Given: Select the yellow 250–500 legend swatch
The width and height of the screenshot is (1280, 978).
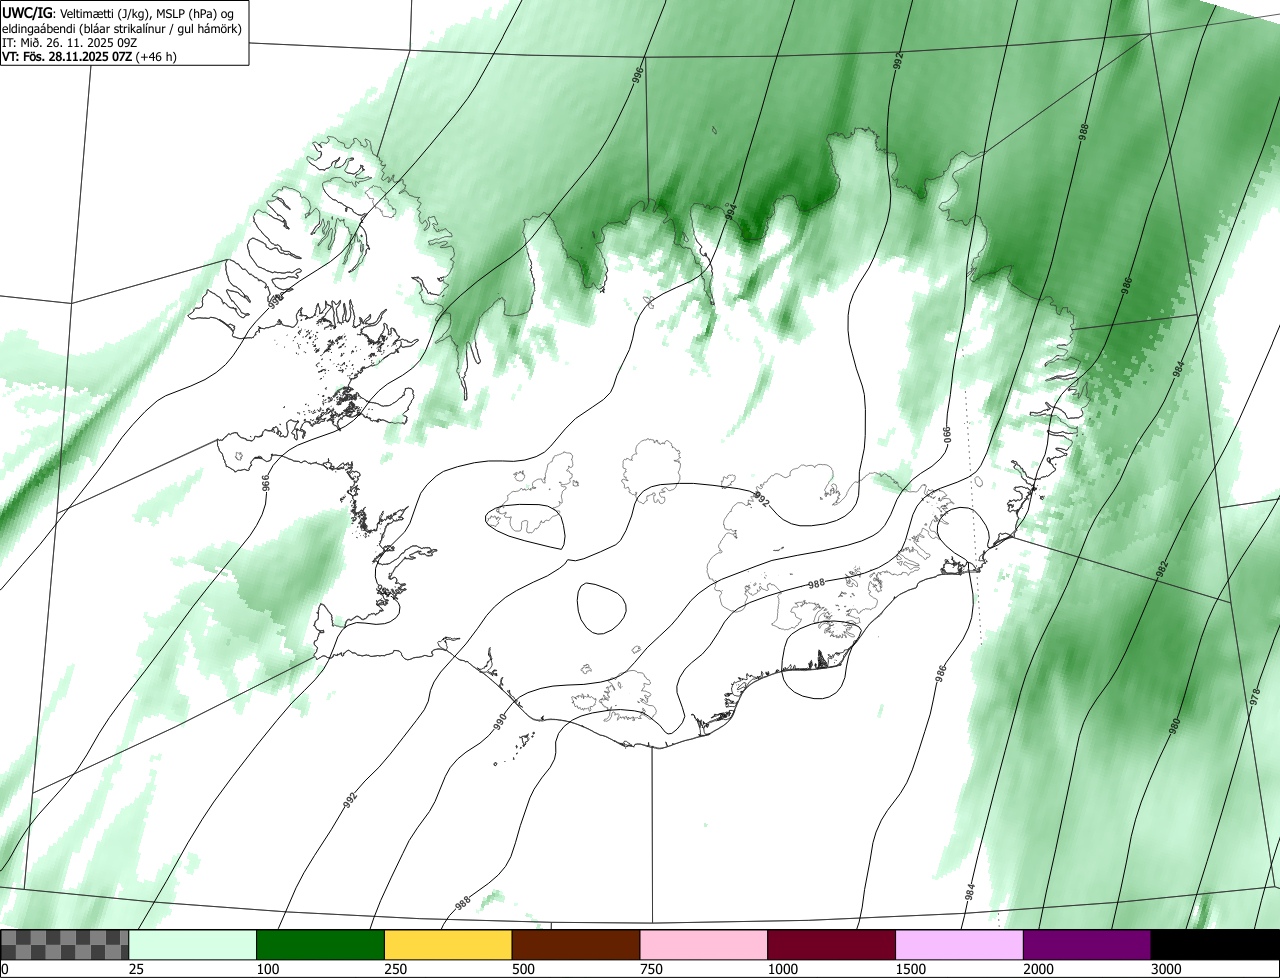Looking at the screenshot, I should 448,945.
